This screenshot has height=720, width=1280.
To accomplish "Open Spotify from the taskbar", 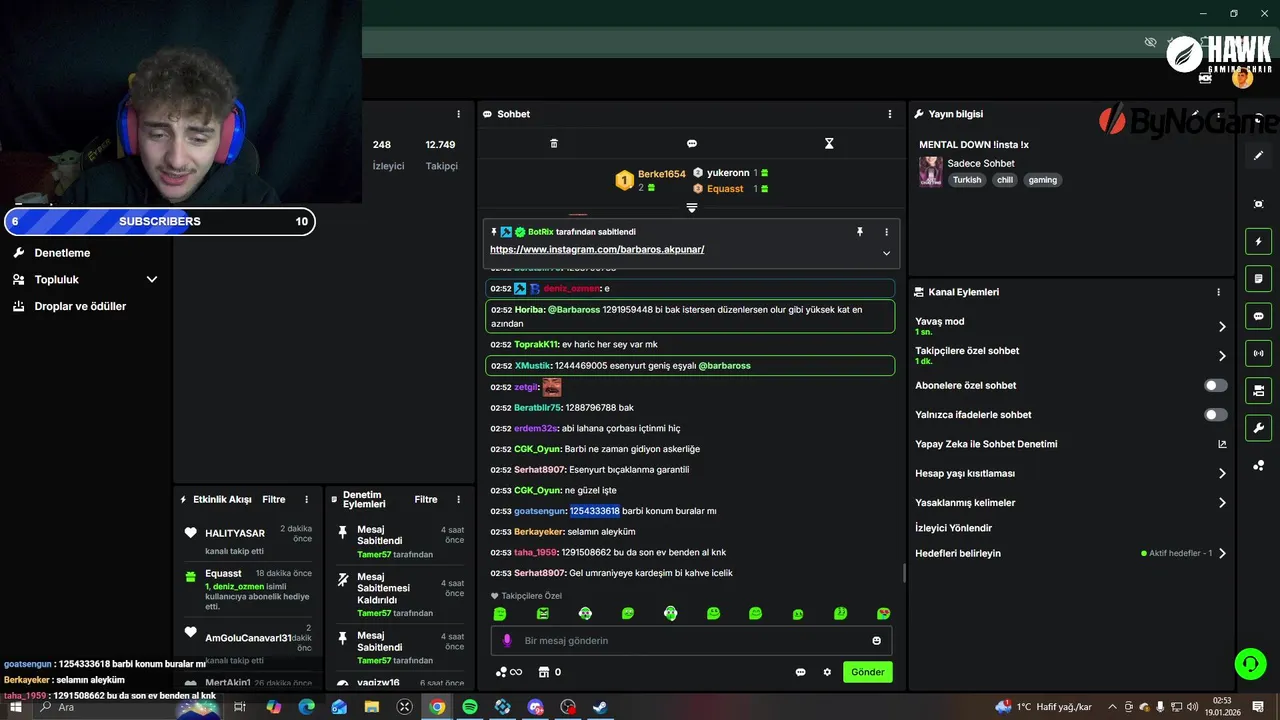I will [470, 707].
